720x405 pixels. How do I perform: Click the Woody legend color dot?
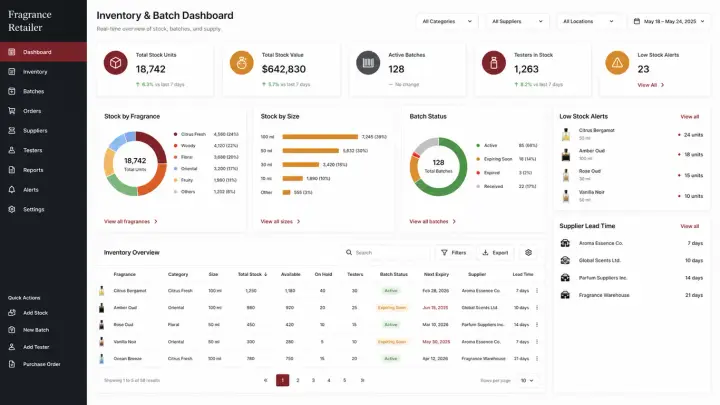175,146
